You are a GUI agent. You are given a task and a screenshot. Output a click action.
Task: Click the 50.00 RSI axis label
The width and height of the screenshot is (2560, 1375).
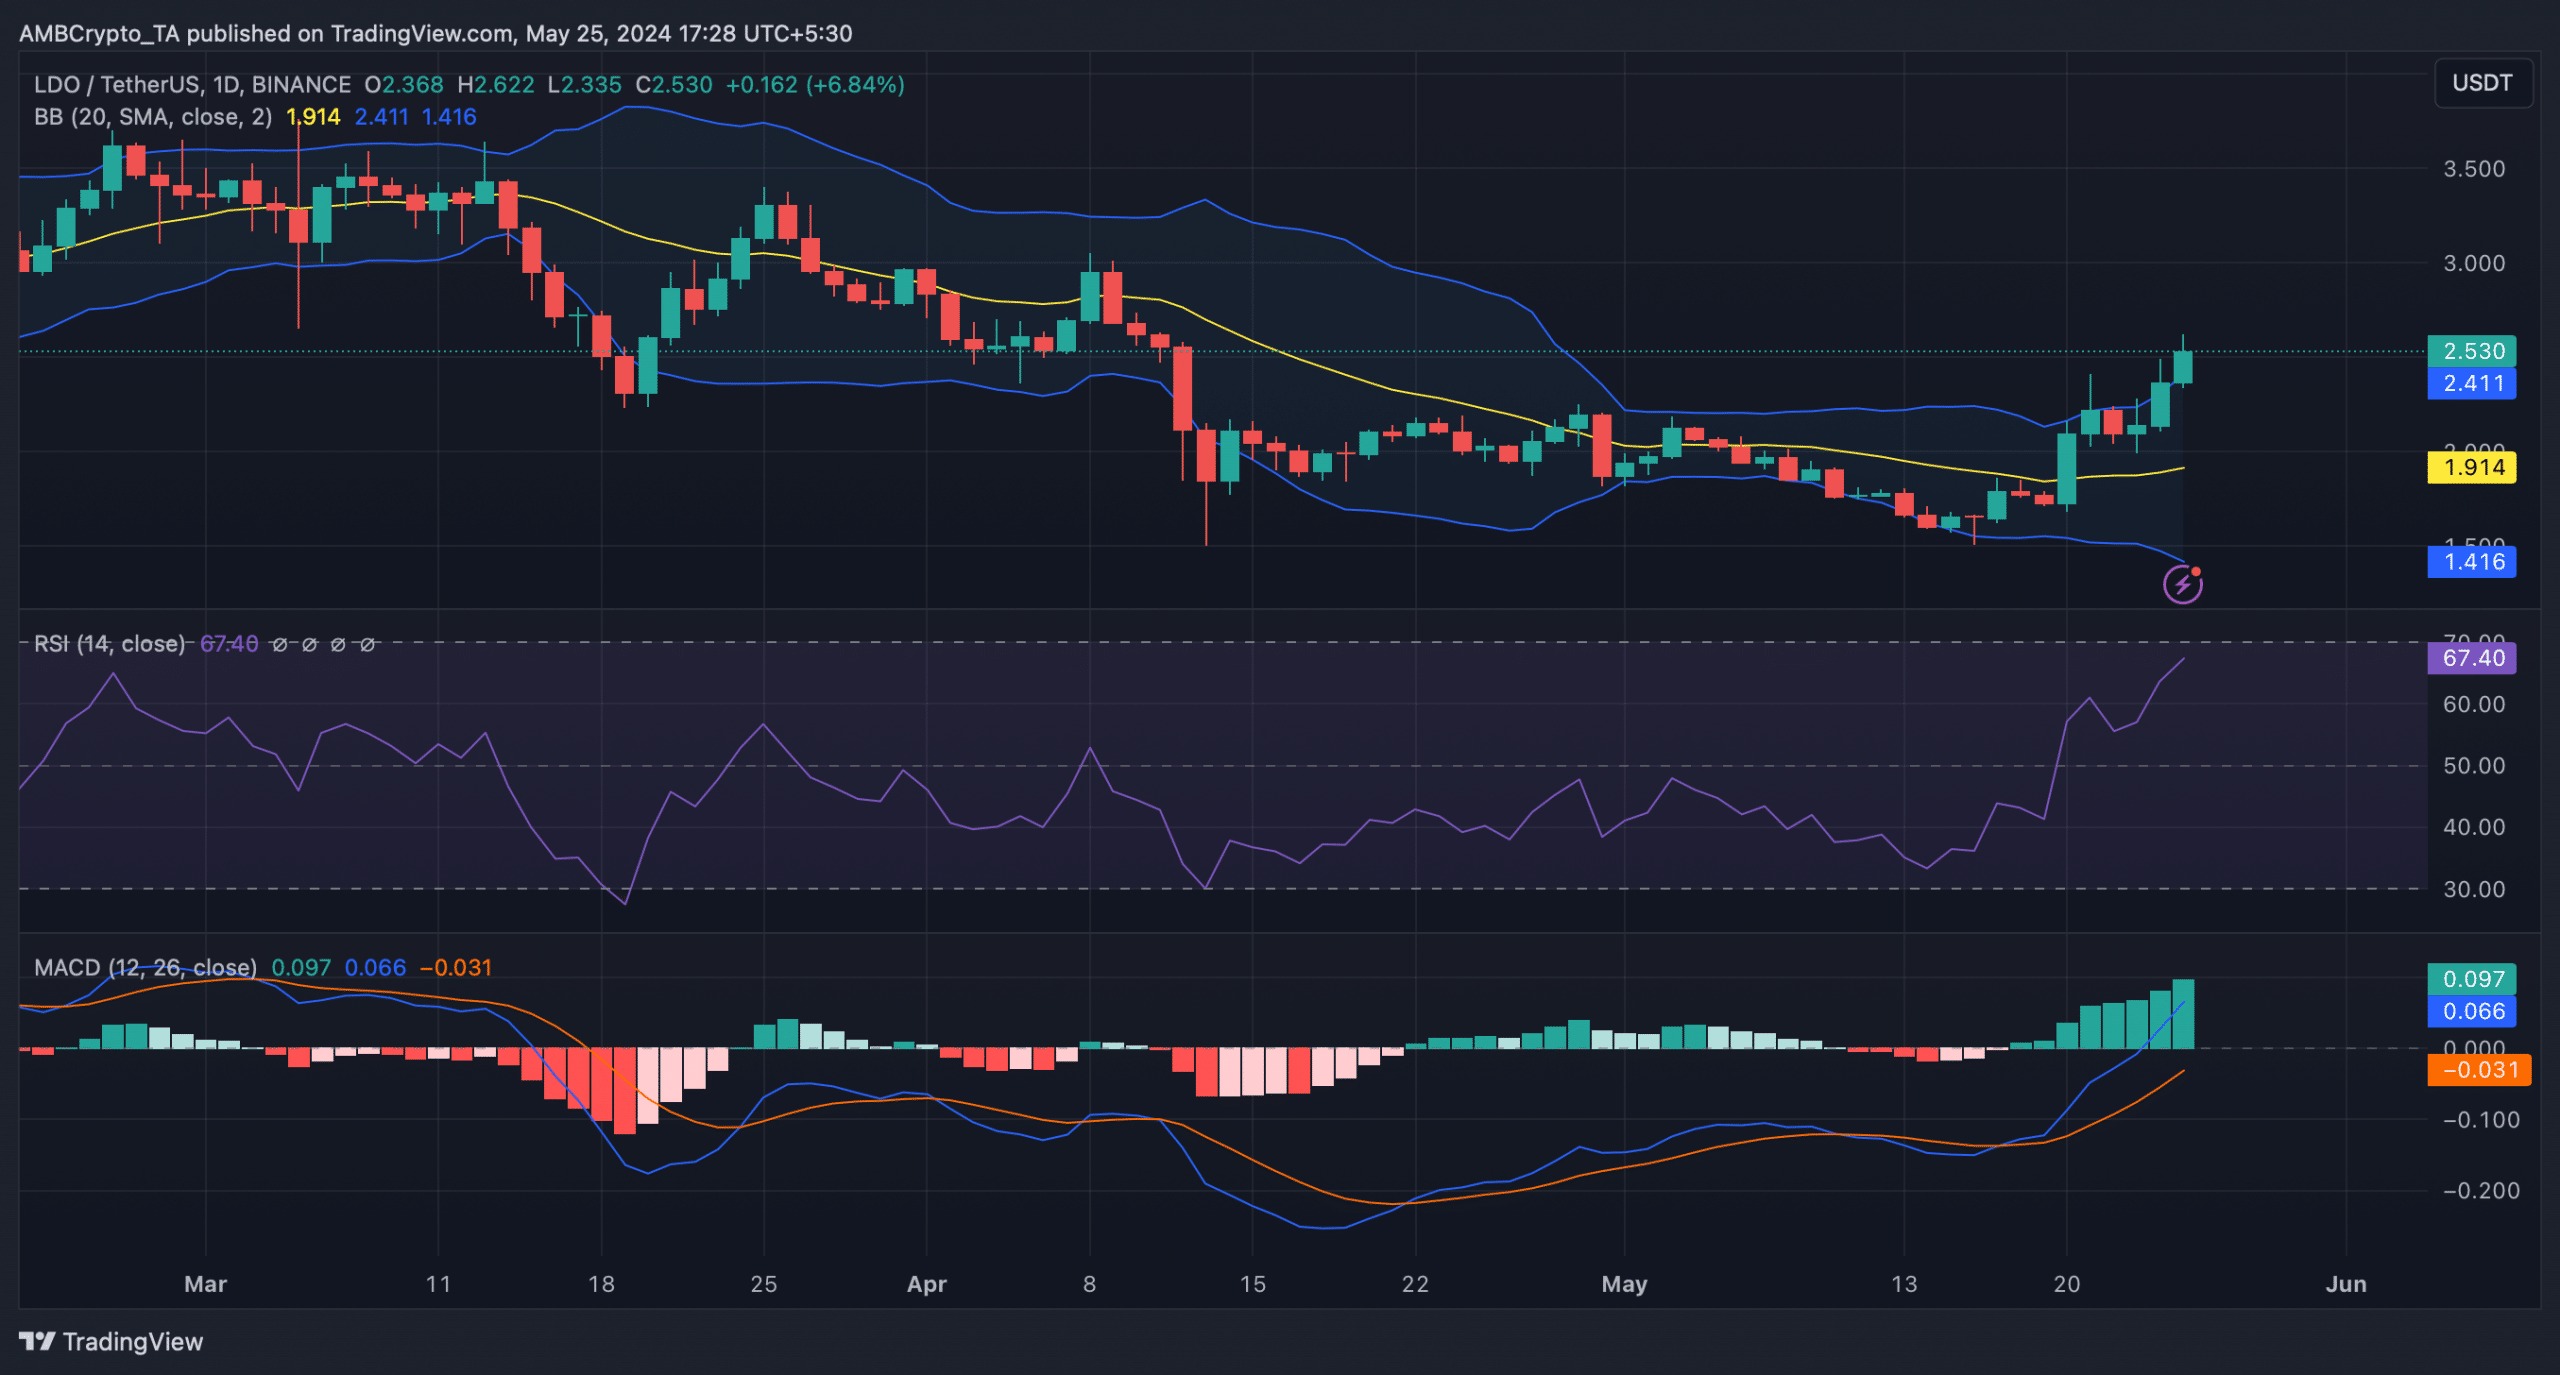pos(2474,766)
